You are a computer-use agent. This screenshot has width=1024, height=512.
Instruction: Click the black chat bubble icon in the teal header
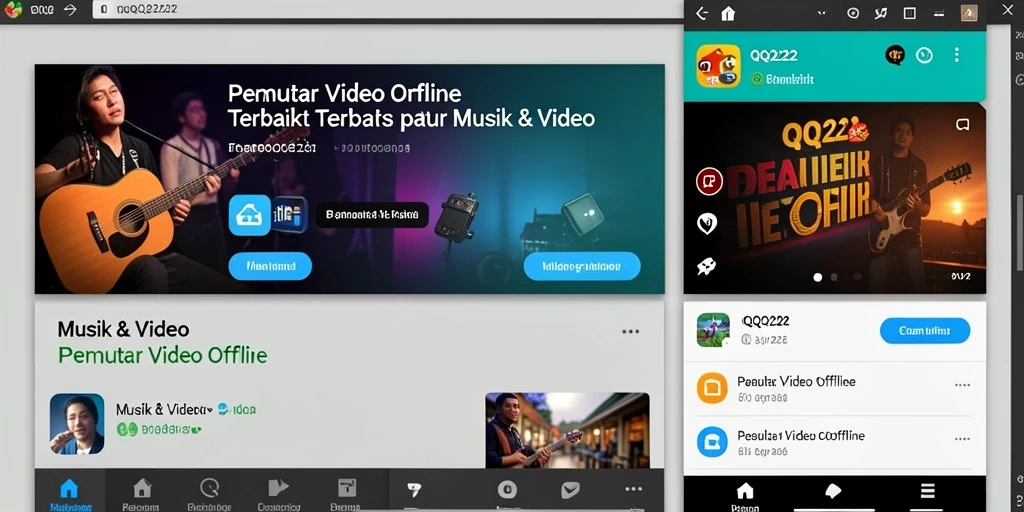pyautogui.click(x=895, y=55)
